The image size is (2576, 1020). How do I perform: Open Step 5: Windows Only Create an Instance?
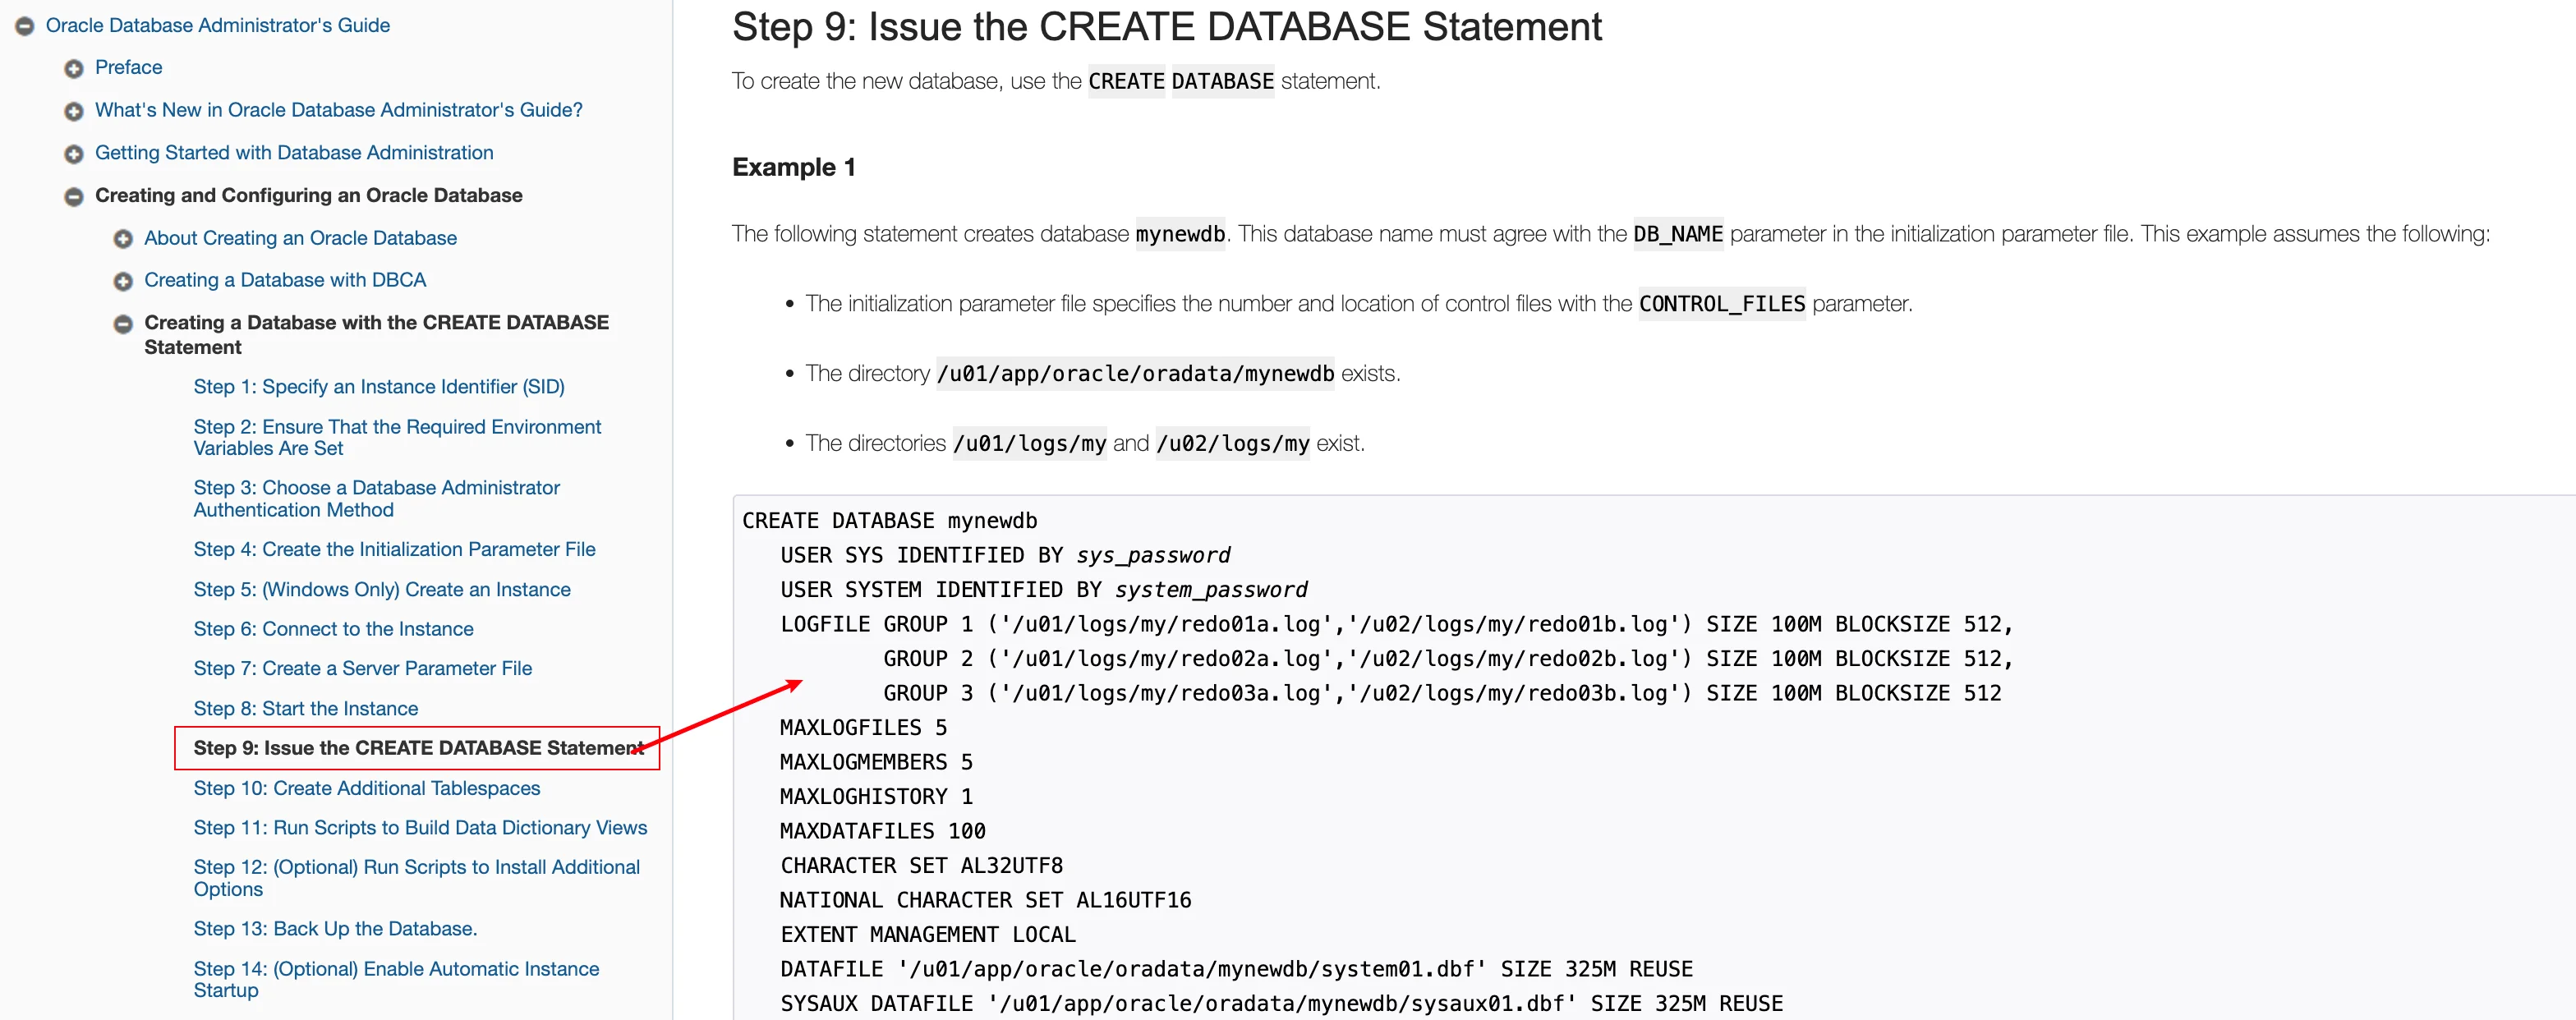coord(381,589)
